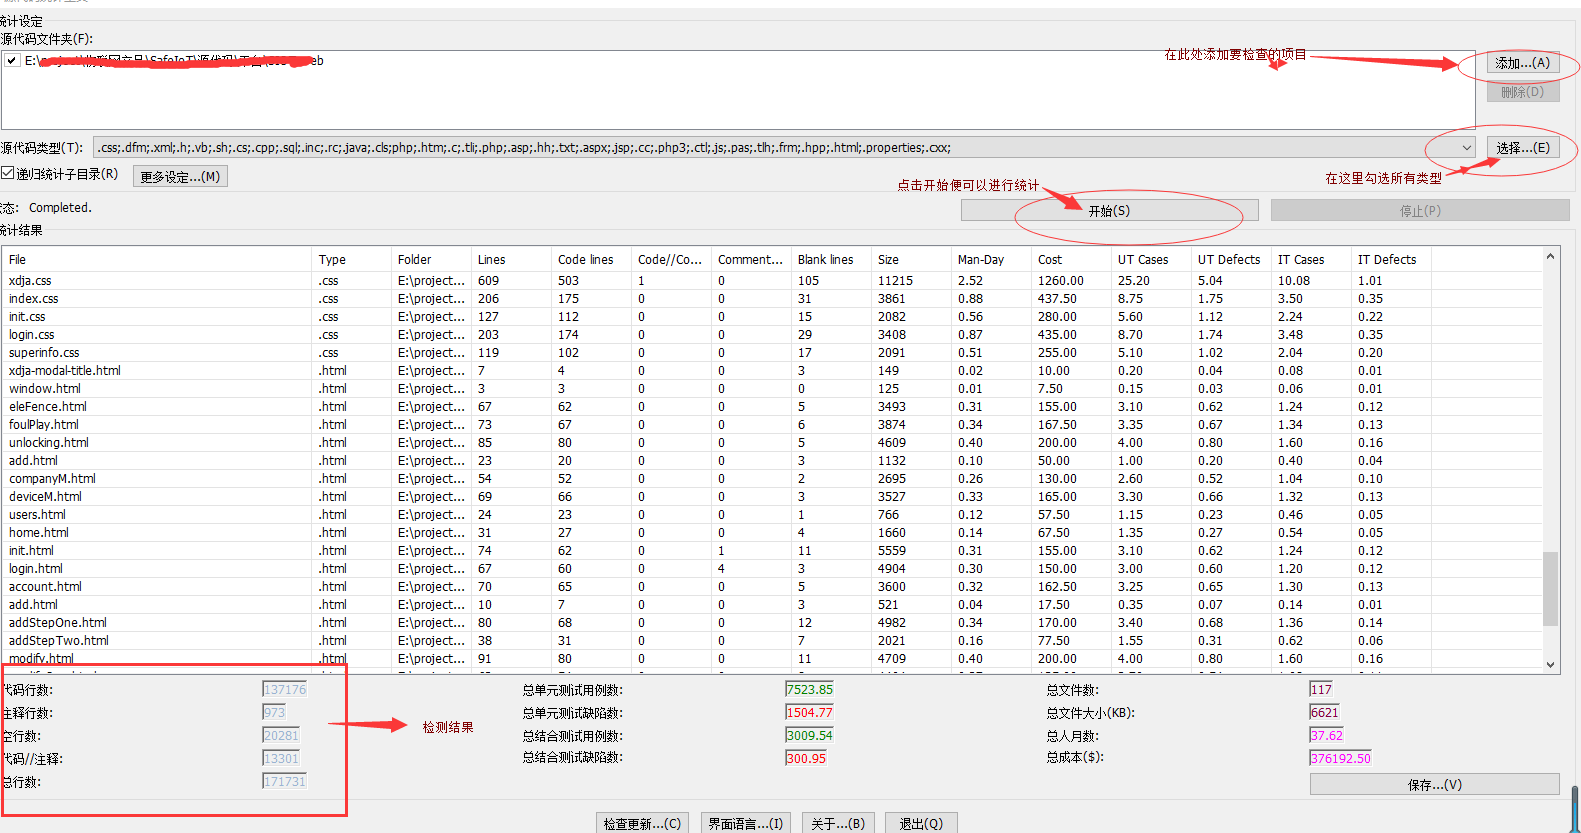Sort by the Man-Day column header
The height and width of the screenshot is (833, 1581).
[x=991, y=259]
